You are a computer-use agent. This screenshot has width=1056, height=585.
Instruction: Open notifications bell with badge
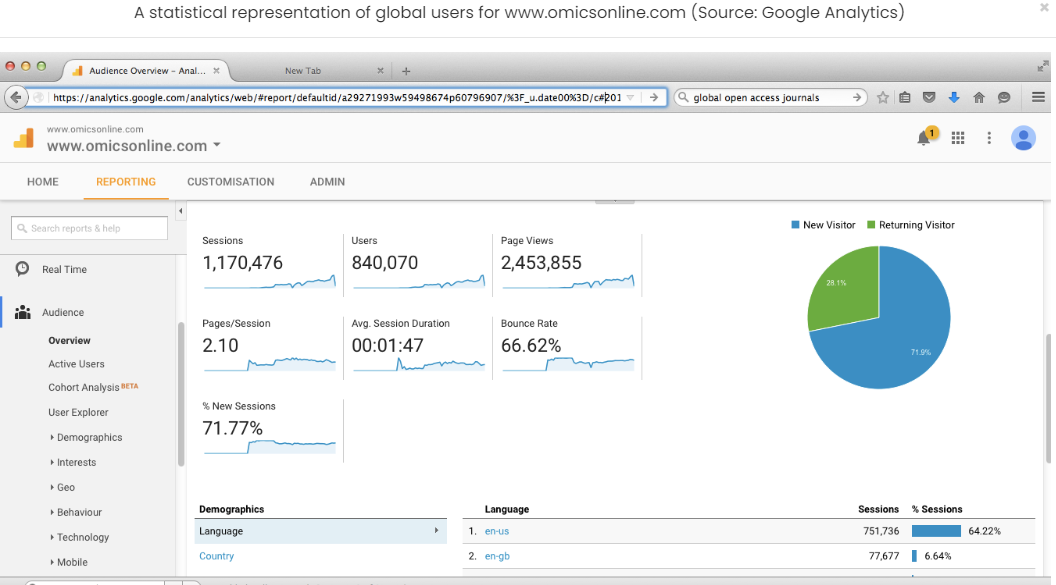[x=927, y=137]
